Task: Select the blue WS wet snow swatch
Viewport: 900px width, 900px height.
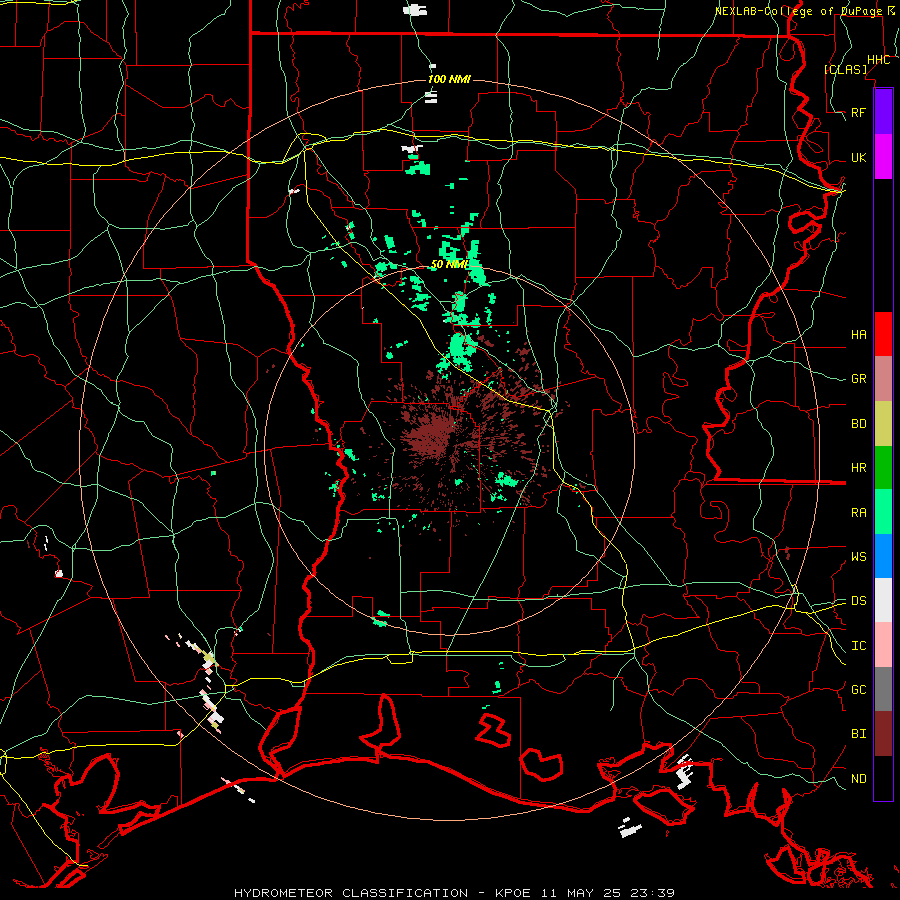Action: [883, 556]
